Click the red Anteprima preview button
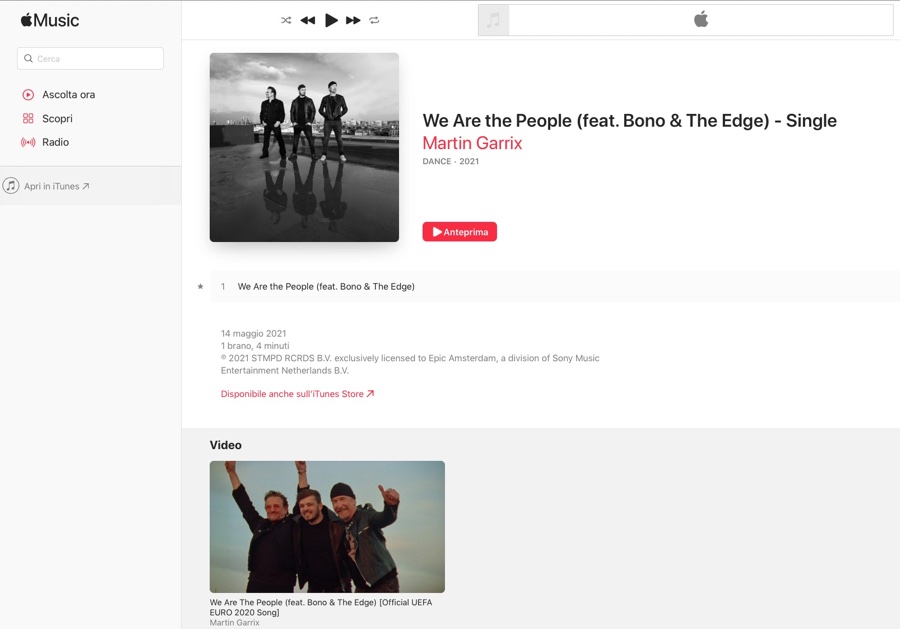The height and width of the screenshot is (629, 900). point(460,232)
